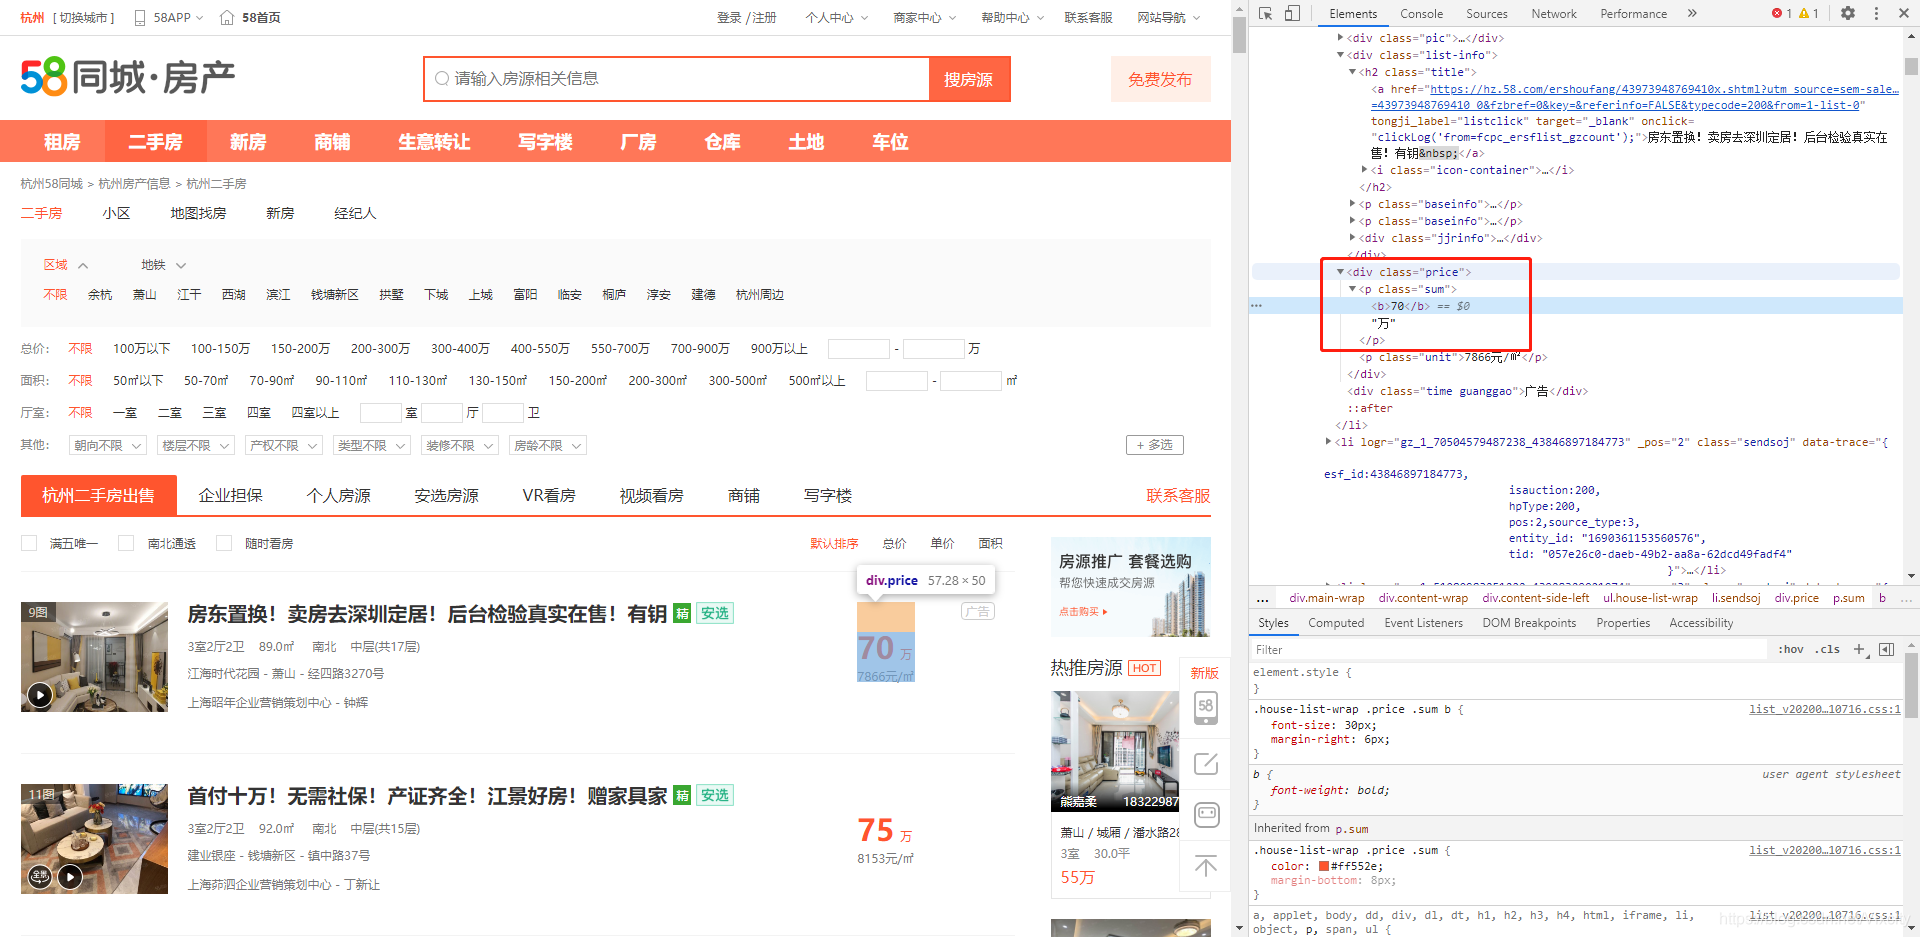Click the 搜房源 search button
Screen dimensions: 1920x937
969,79
